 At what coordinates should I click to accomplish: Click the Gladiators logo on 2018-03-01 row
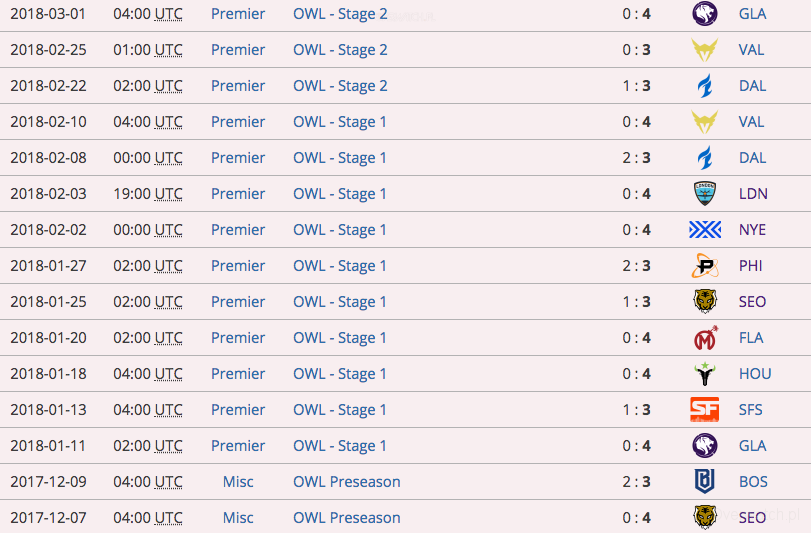coord(704,14)
